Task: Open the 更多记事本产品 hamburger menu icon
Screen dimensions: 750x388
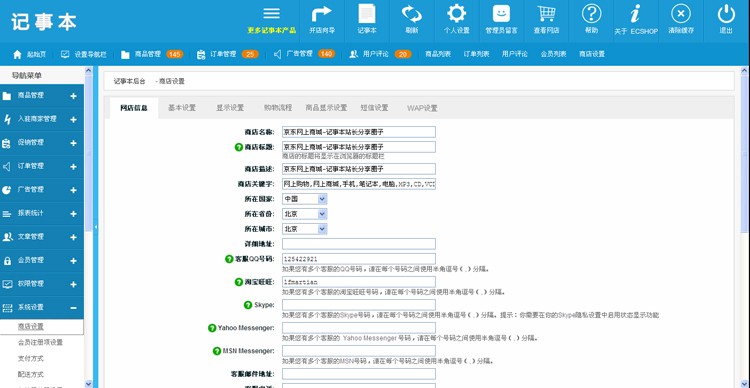Action: [x=271, y=13]
